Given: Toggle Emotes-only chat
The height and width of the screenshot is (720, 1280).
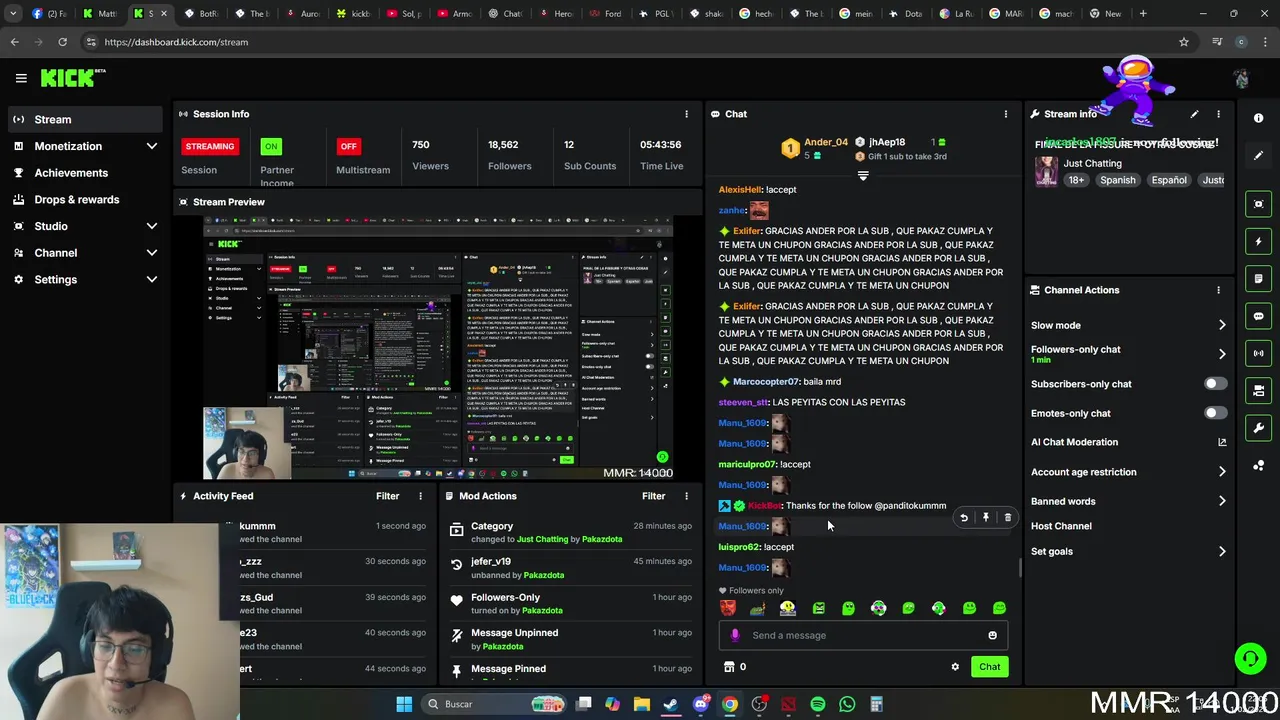Looking at the screenshot, I should pyautogui.click(x=1215, y=413).
